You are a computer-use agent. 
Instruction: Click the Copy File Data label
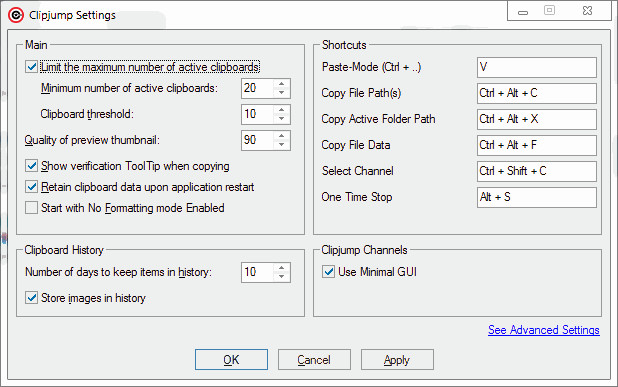point(356,145)
